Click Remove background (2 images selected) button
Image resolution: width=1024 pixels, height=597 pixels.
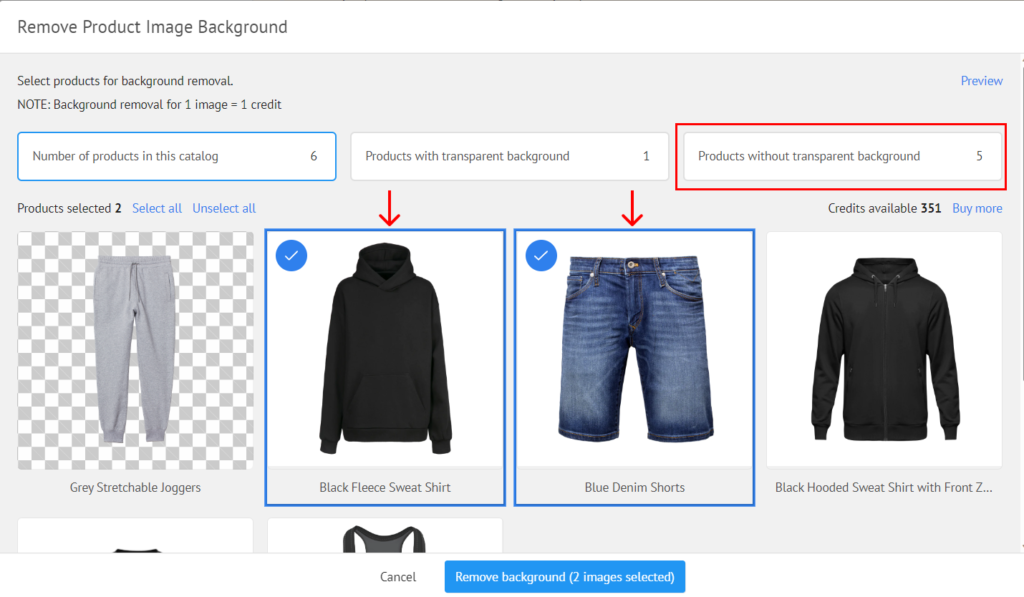point(564,577)
